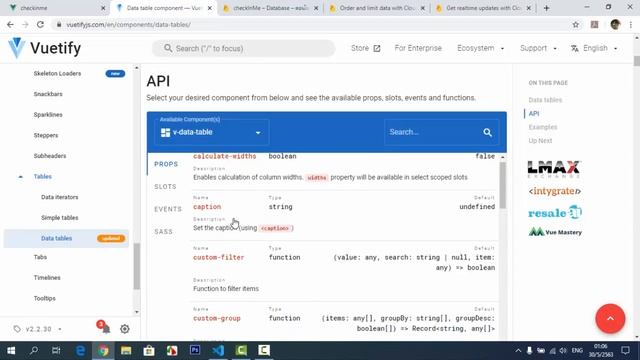Go to Timelines page
The width and height of the screenshot is (640, 360).
click(47, 278)
